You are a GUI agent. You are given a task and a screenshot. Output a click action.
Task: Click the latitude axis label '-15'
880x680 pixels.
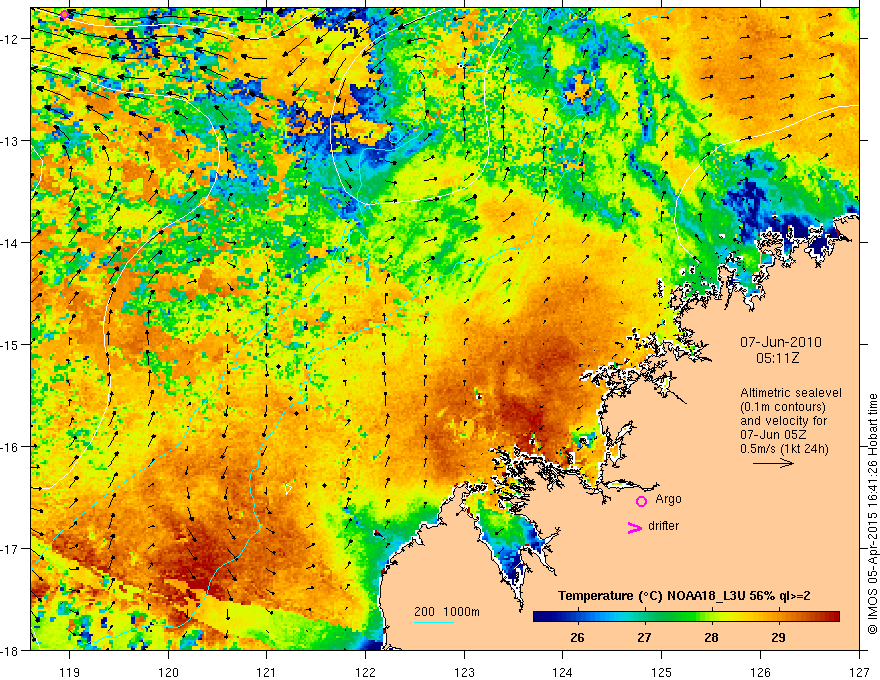click(11, 344)
